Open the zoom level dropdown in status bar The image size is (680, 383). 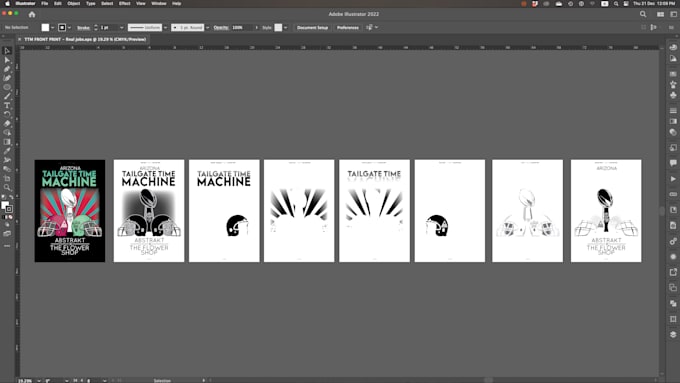pyautogui.click(x=39, y=380)
